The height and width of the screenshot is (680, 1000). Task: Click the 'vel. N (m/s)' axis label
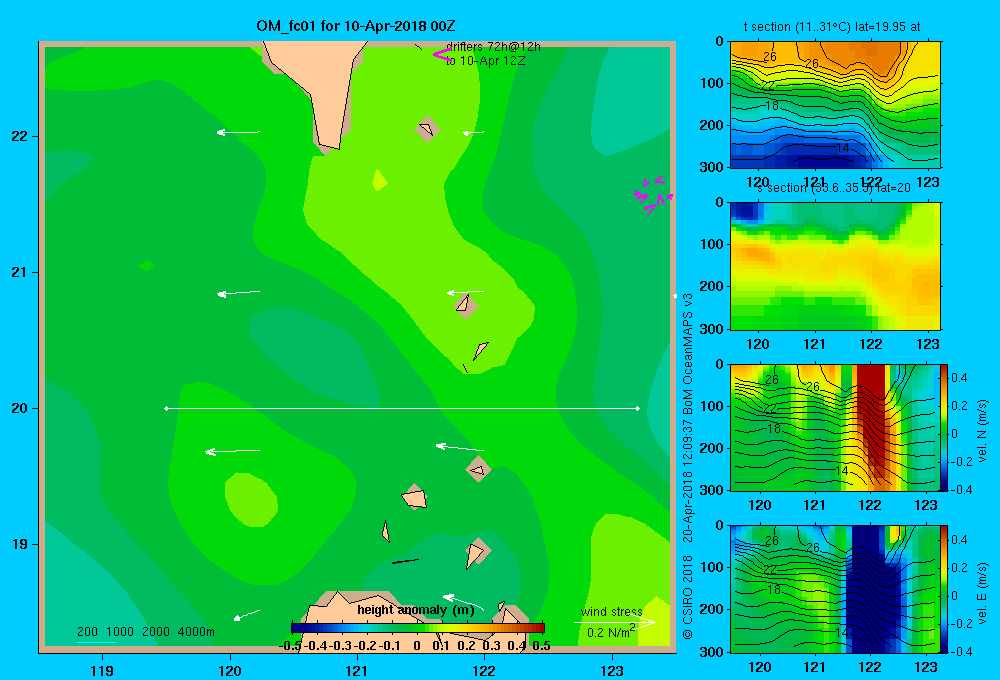[x=983, y=431]
